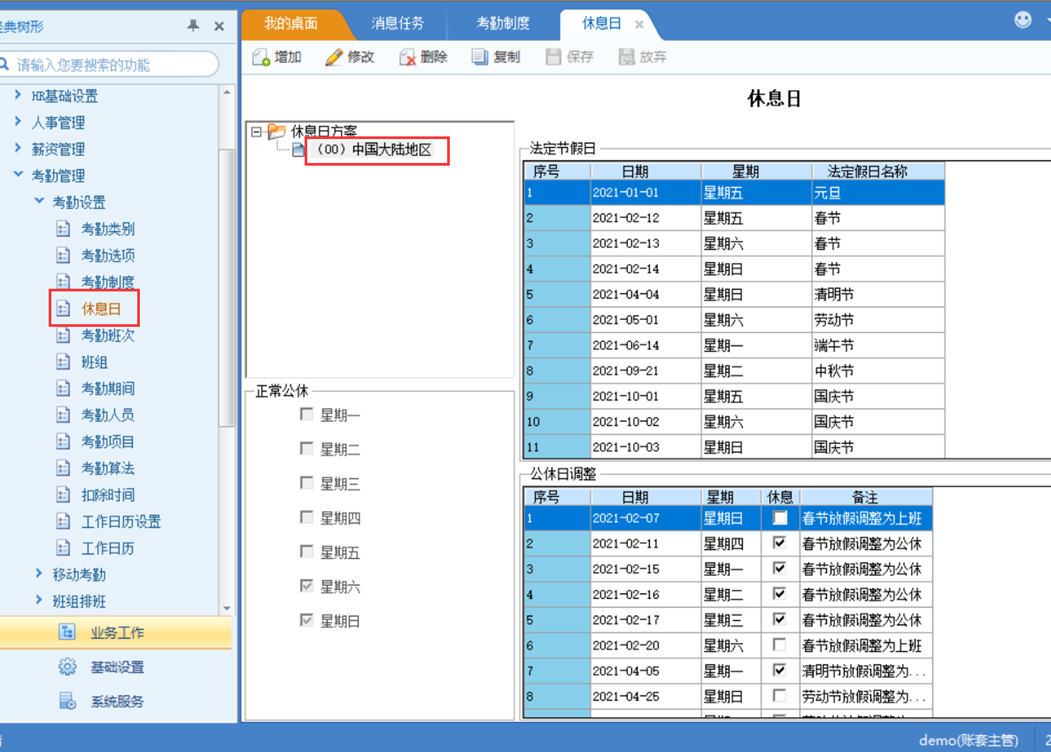Expand the HR基础设置 tree node
The width and height of the screenshot is (1051, 752).
click(17, 95)
